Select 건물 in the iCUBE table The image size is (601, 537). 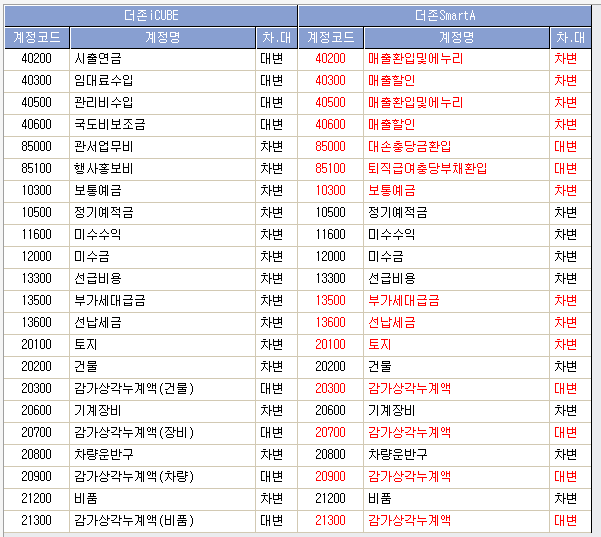pyautogui.click(x=163, y=367)
